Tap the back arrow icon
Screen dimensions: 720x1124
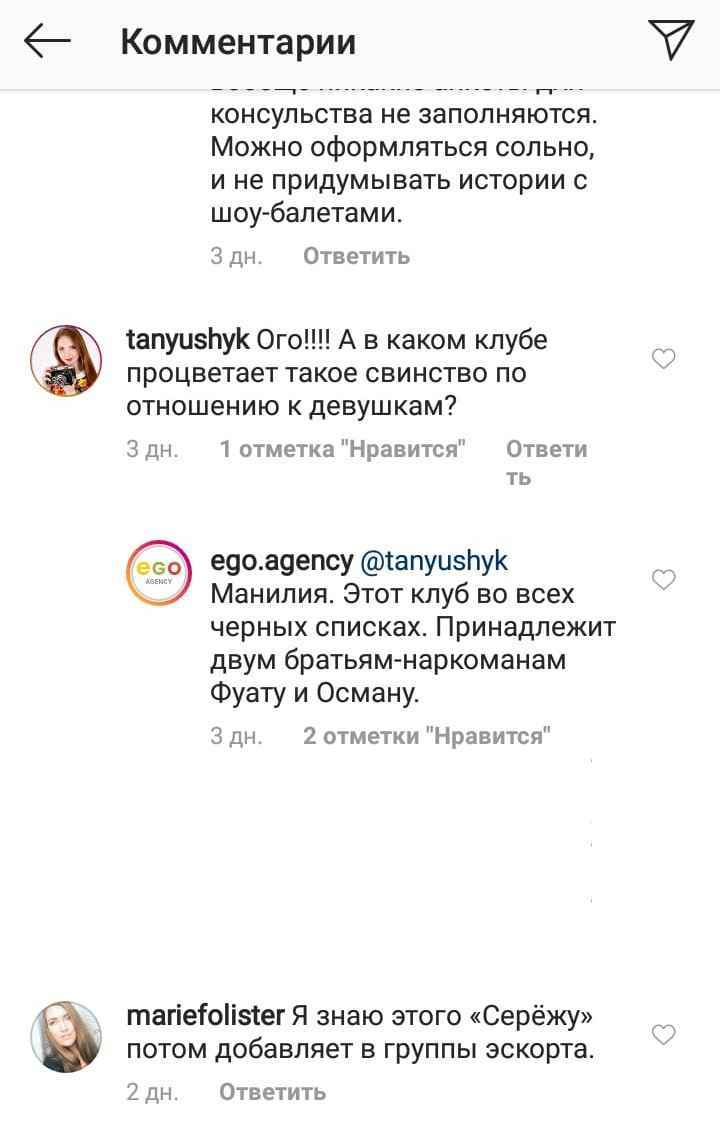pos(47,41)
